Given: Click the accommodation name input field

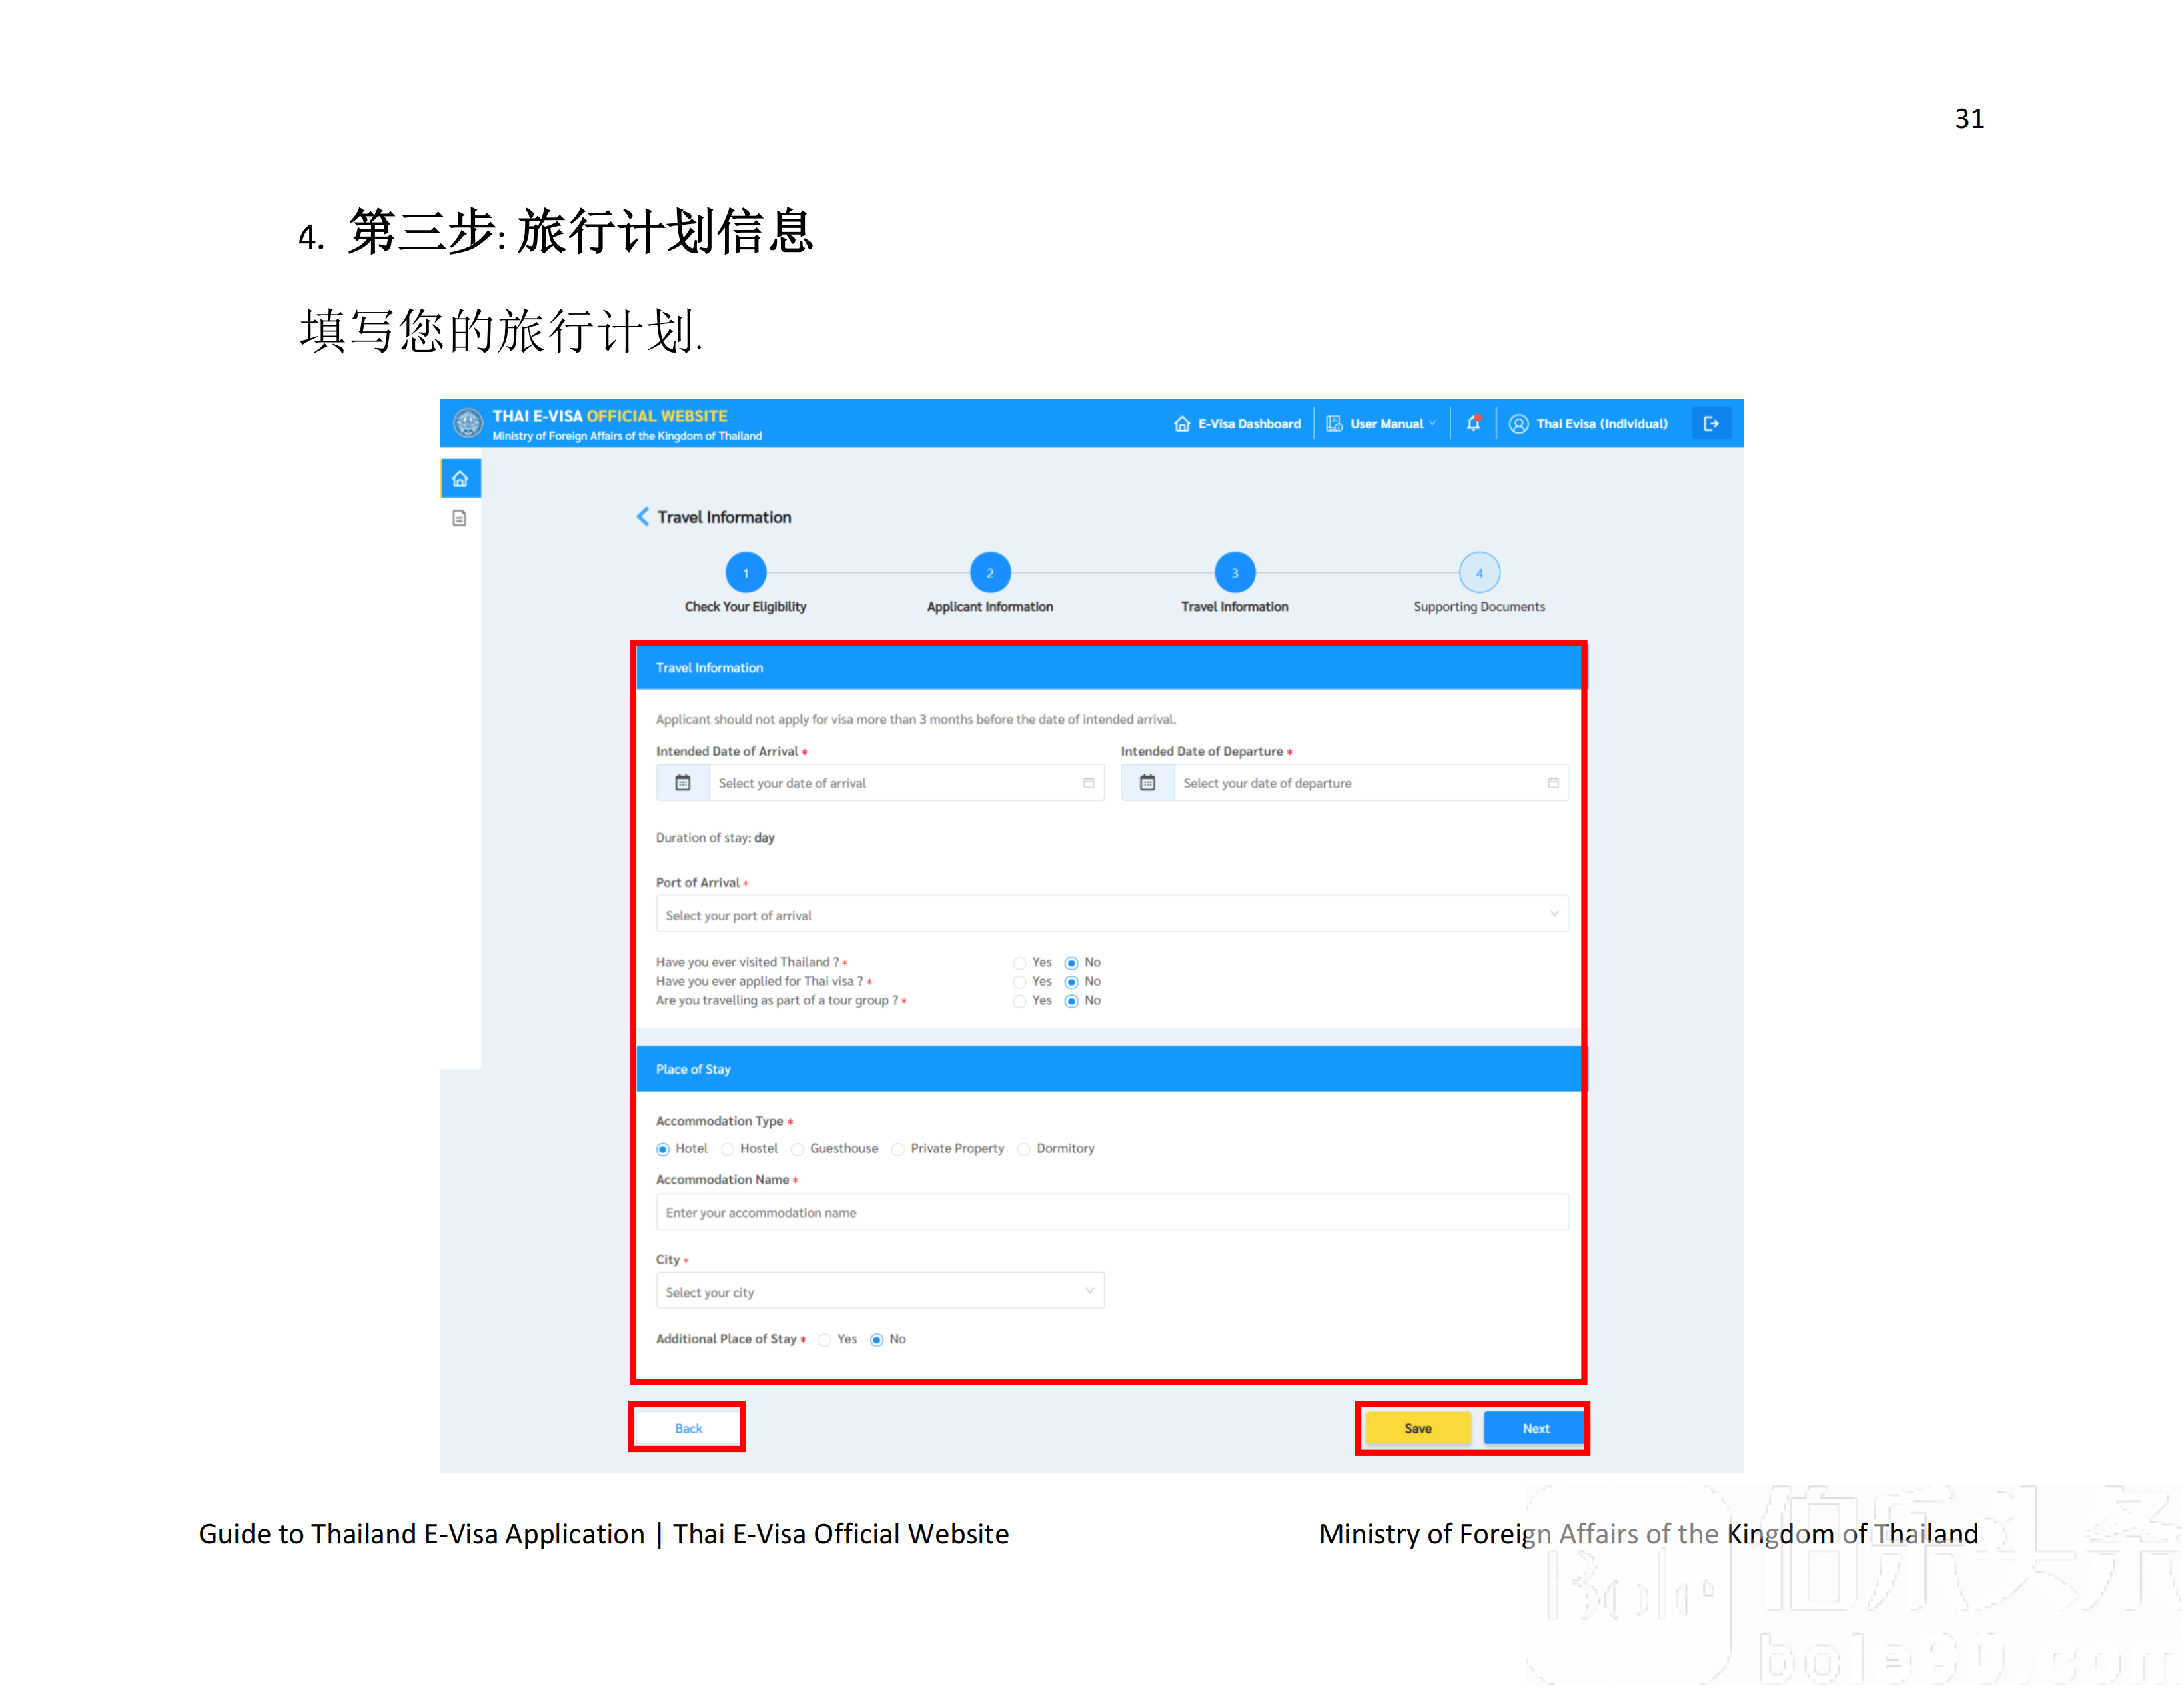Looking at the screenshot, I should coord(1110,1212).
